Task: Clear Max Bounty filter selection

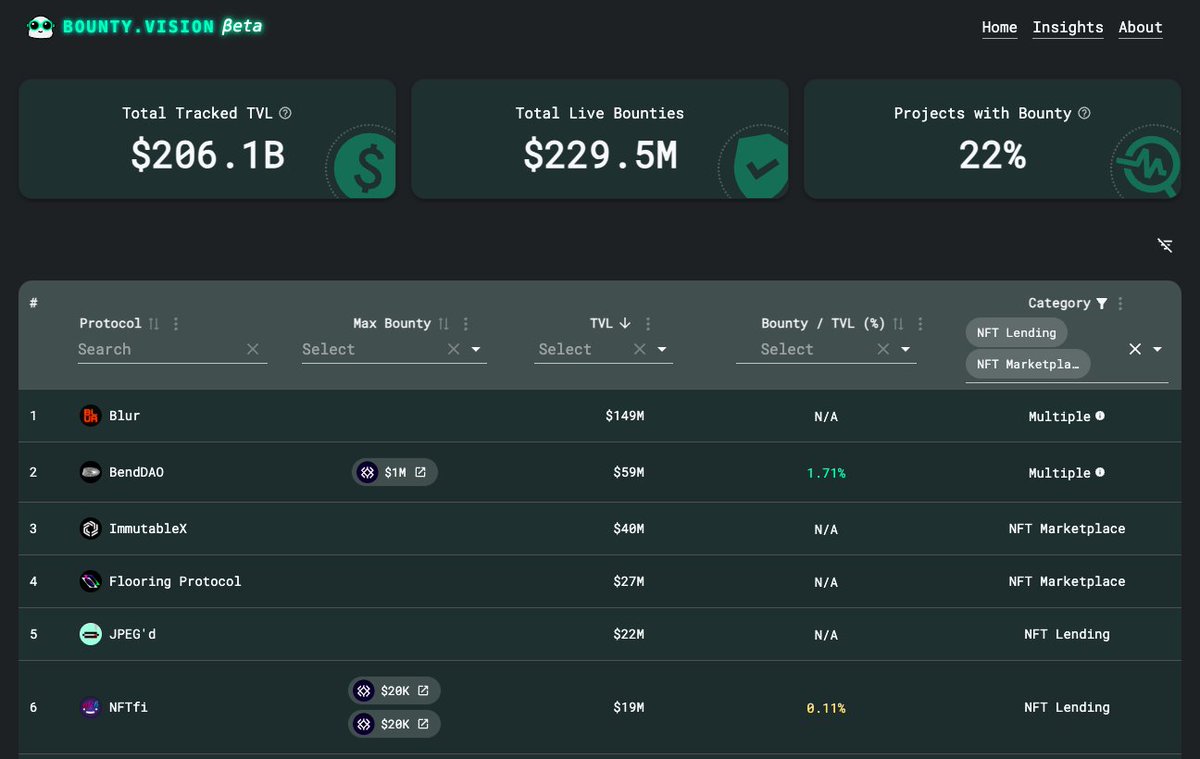Action: [x=453, y=349]
